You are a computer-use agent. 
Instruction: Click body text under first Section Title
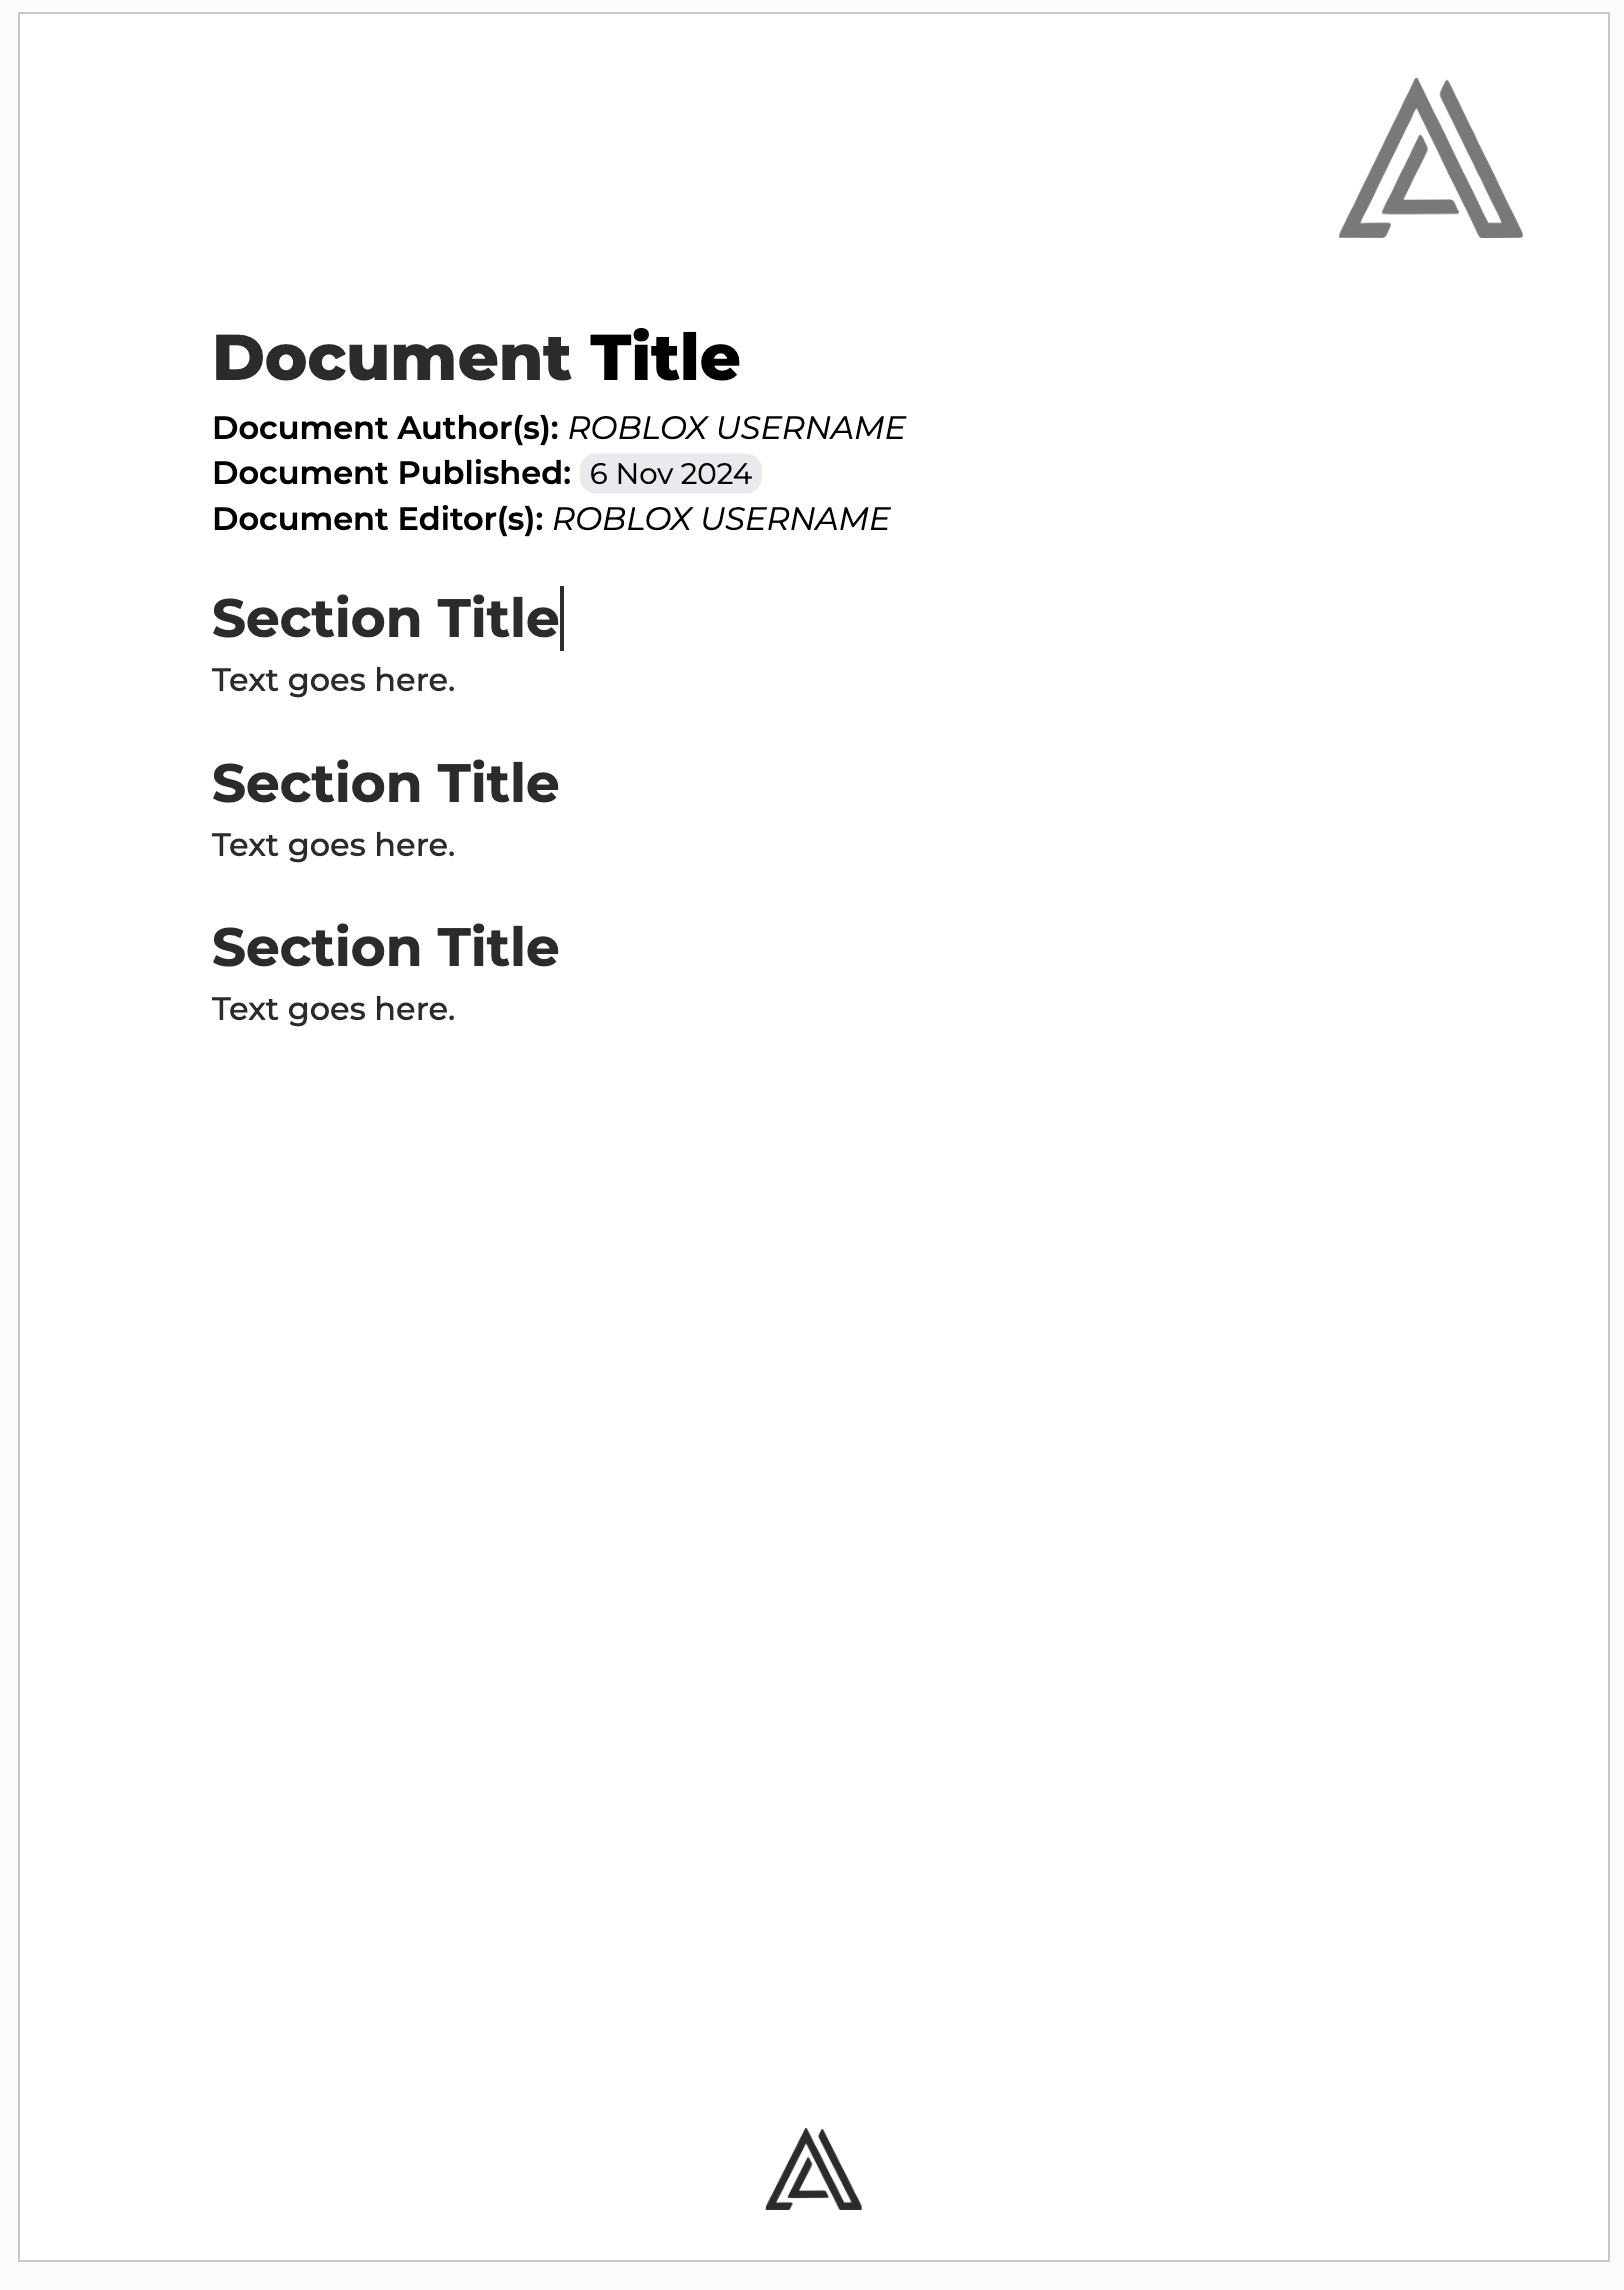coord(333,681)
